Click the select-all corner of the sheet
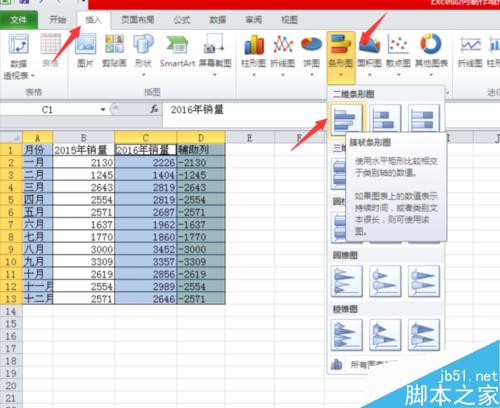Screen dimensions: 500x408 tap(11, 137)
